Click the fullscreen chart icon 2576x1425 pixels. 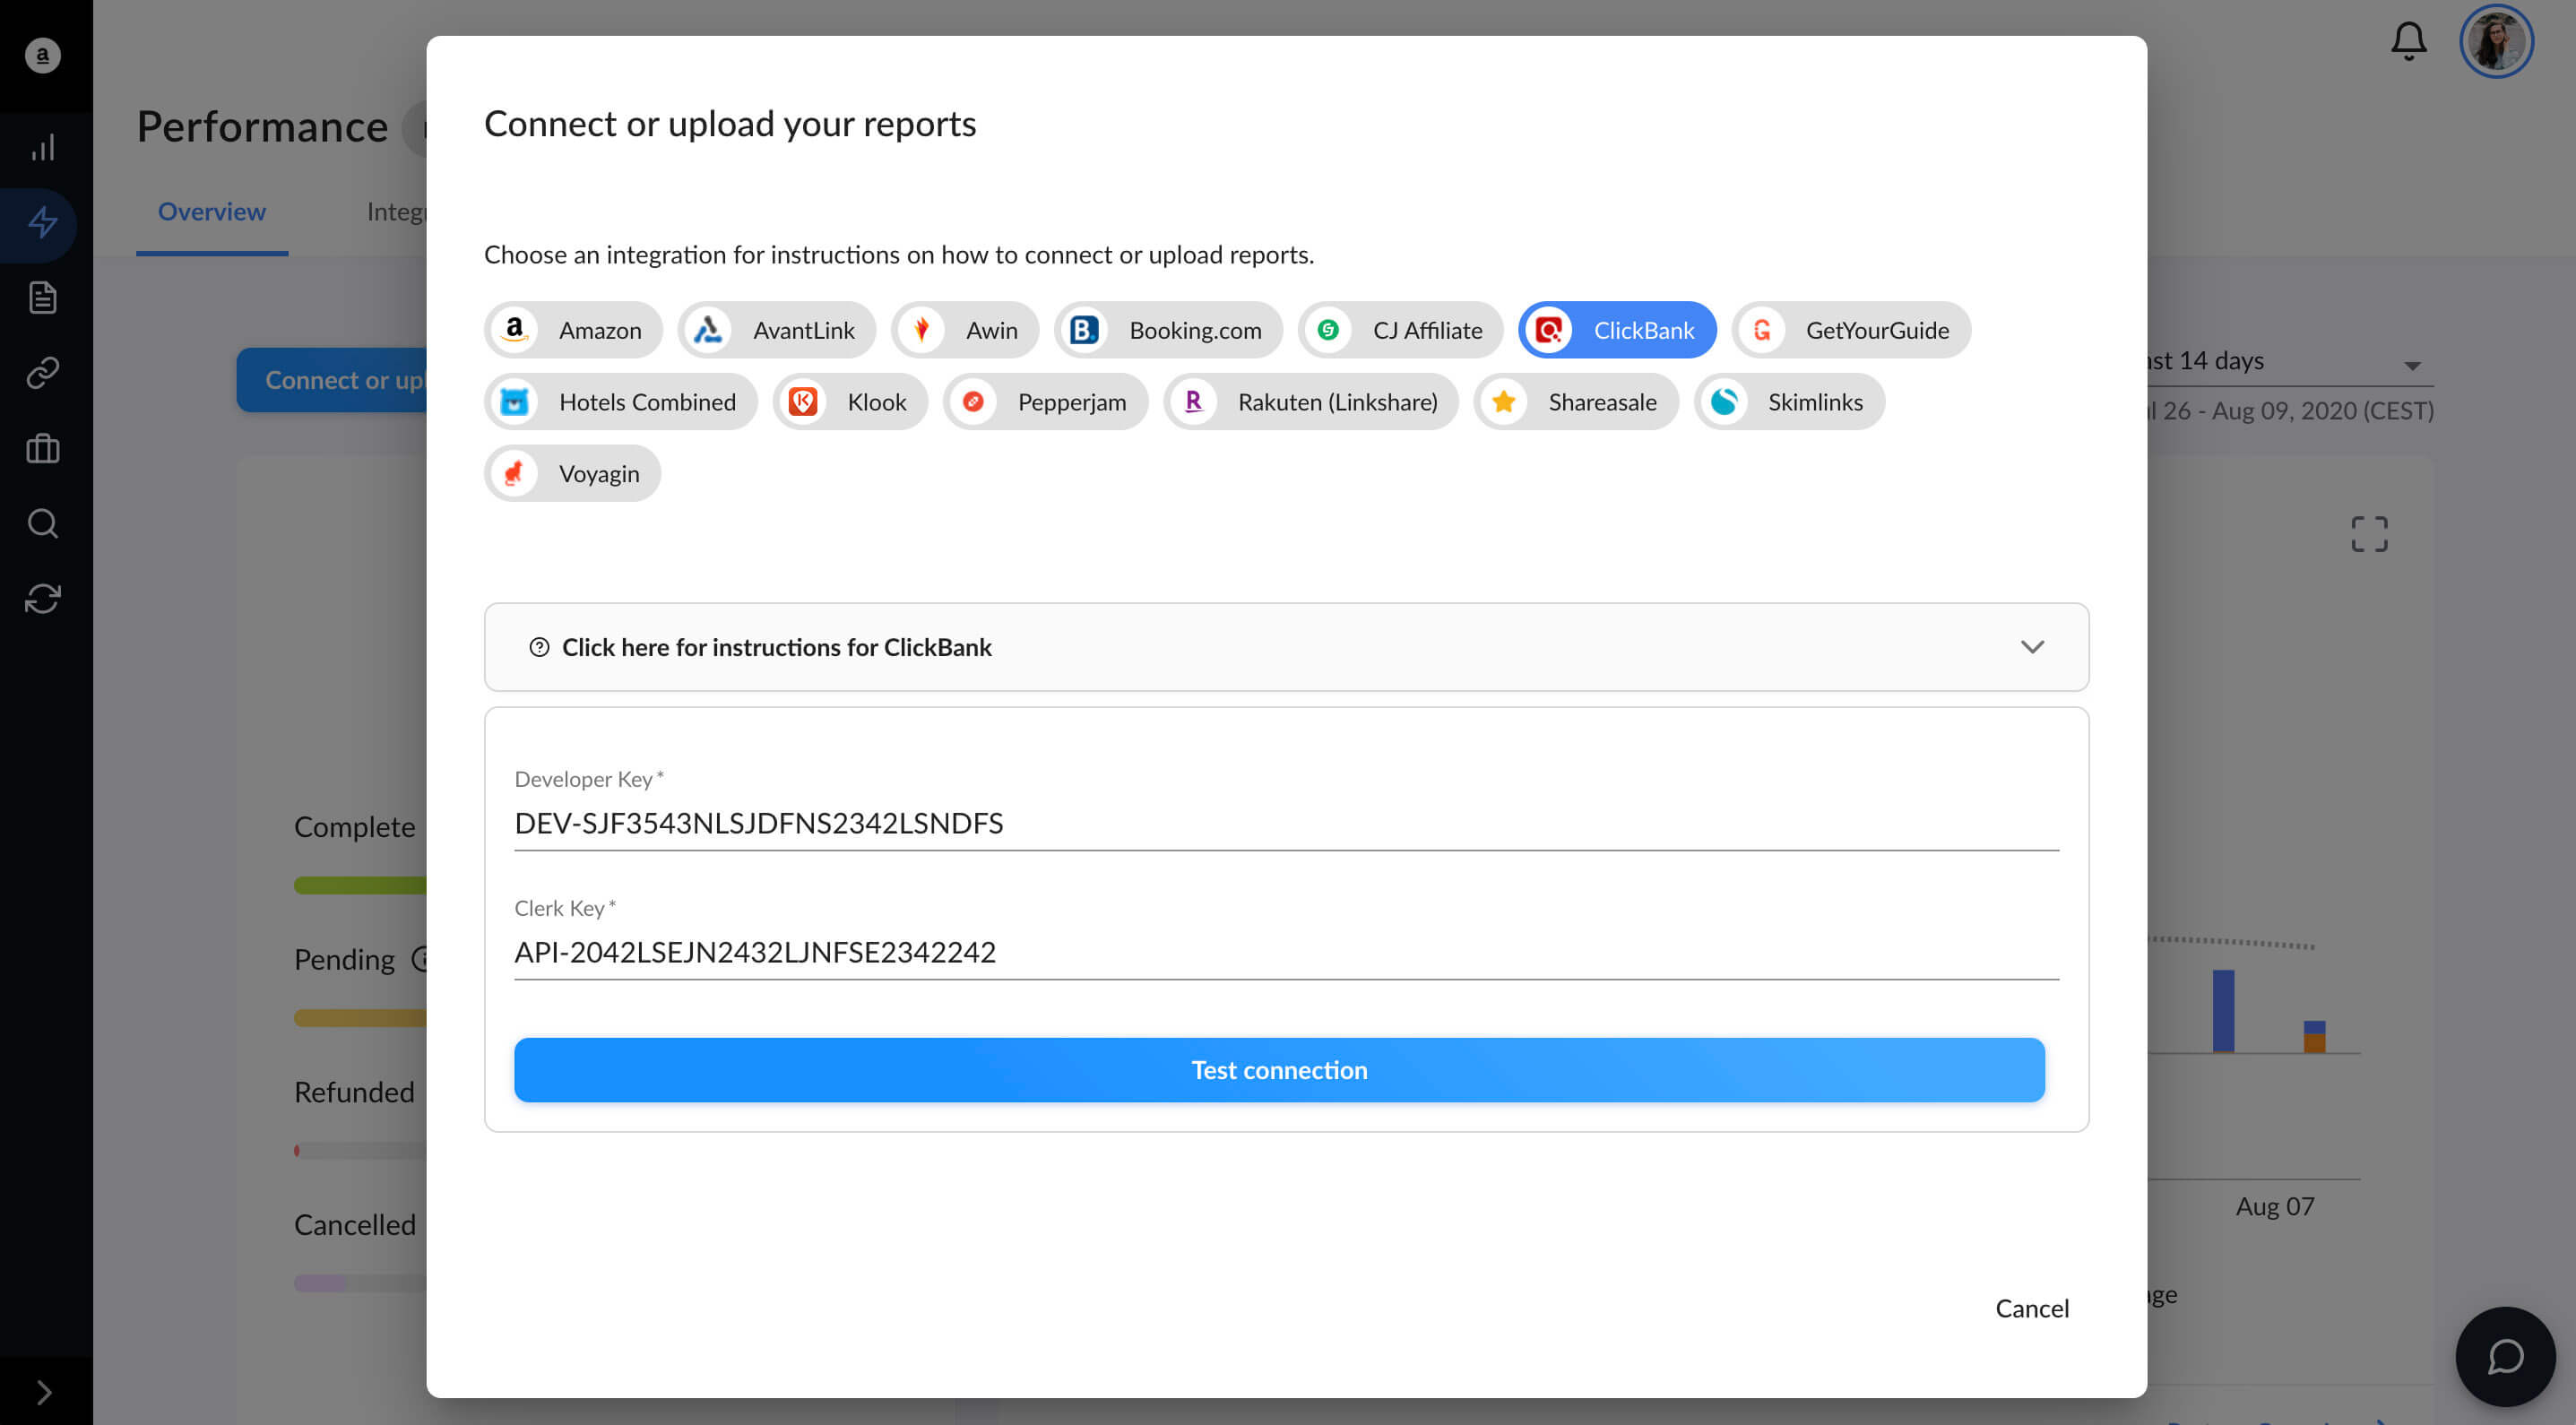2369,534
